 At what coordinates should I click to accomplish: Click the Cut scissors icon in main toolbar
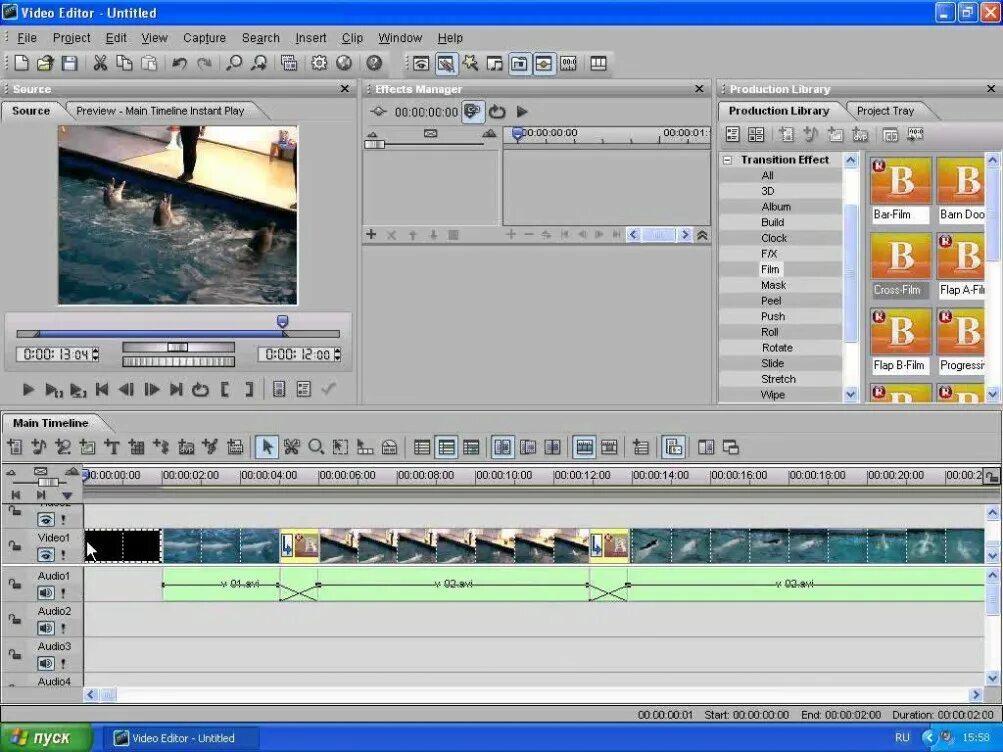pos(100,63)
